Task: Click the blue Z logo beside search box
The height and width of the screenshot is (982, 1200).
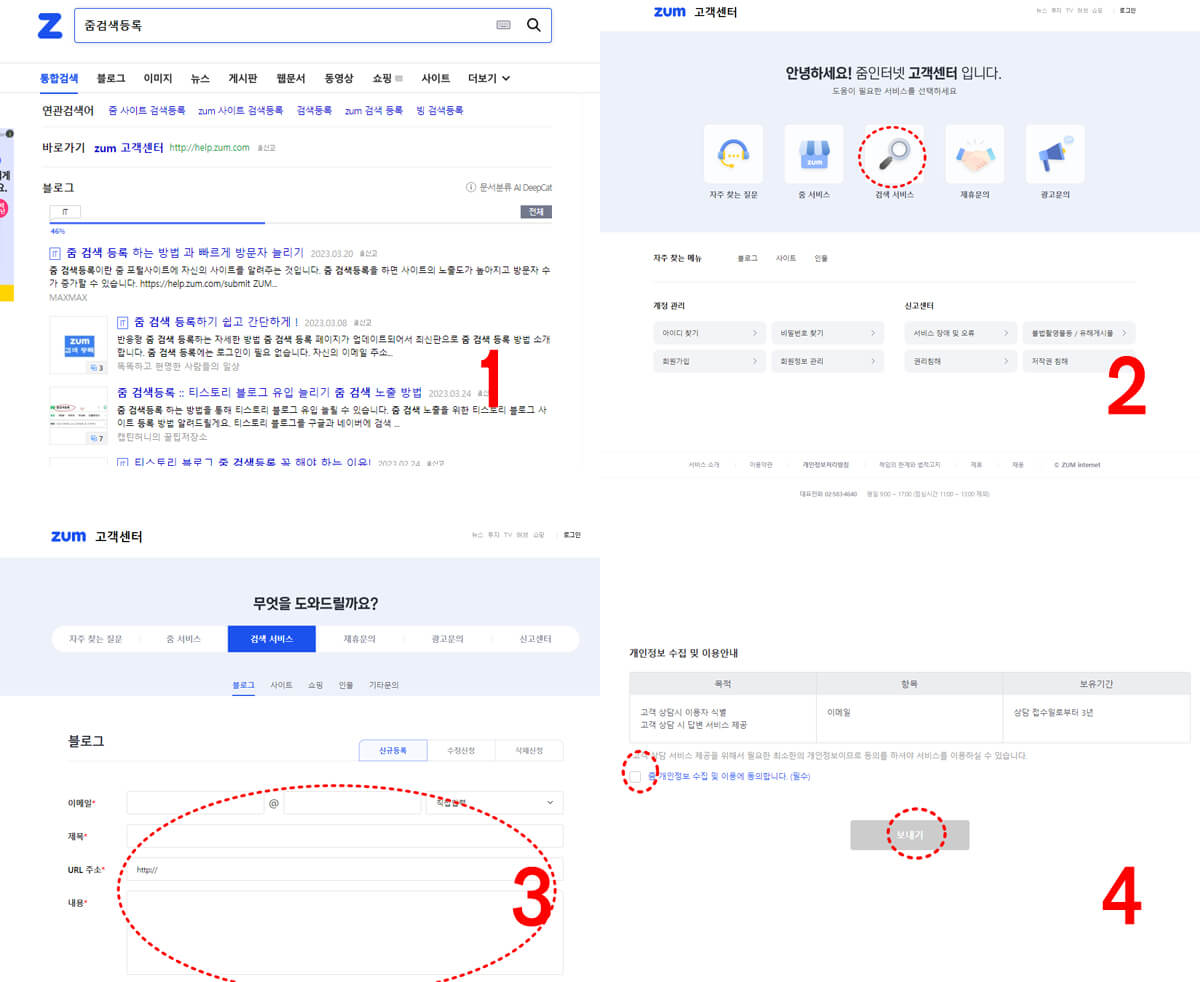Action: 49,26
